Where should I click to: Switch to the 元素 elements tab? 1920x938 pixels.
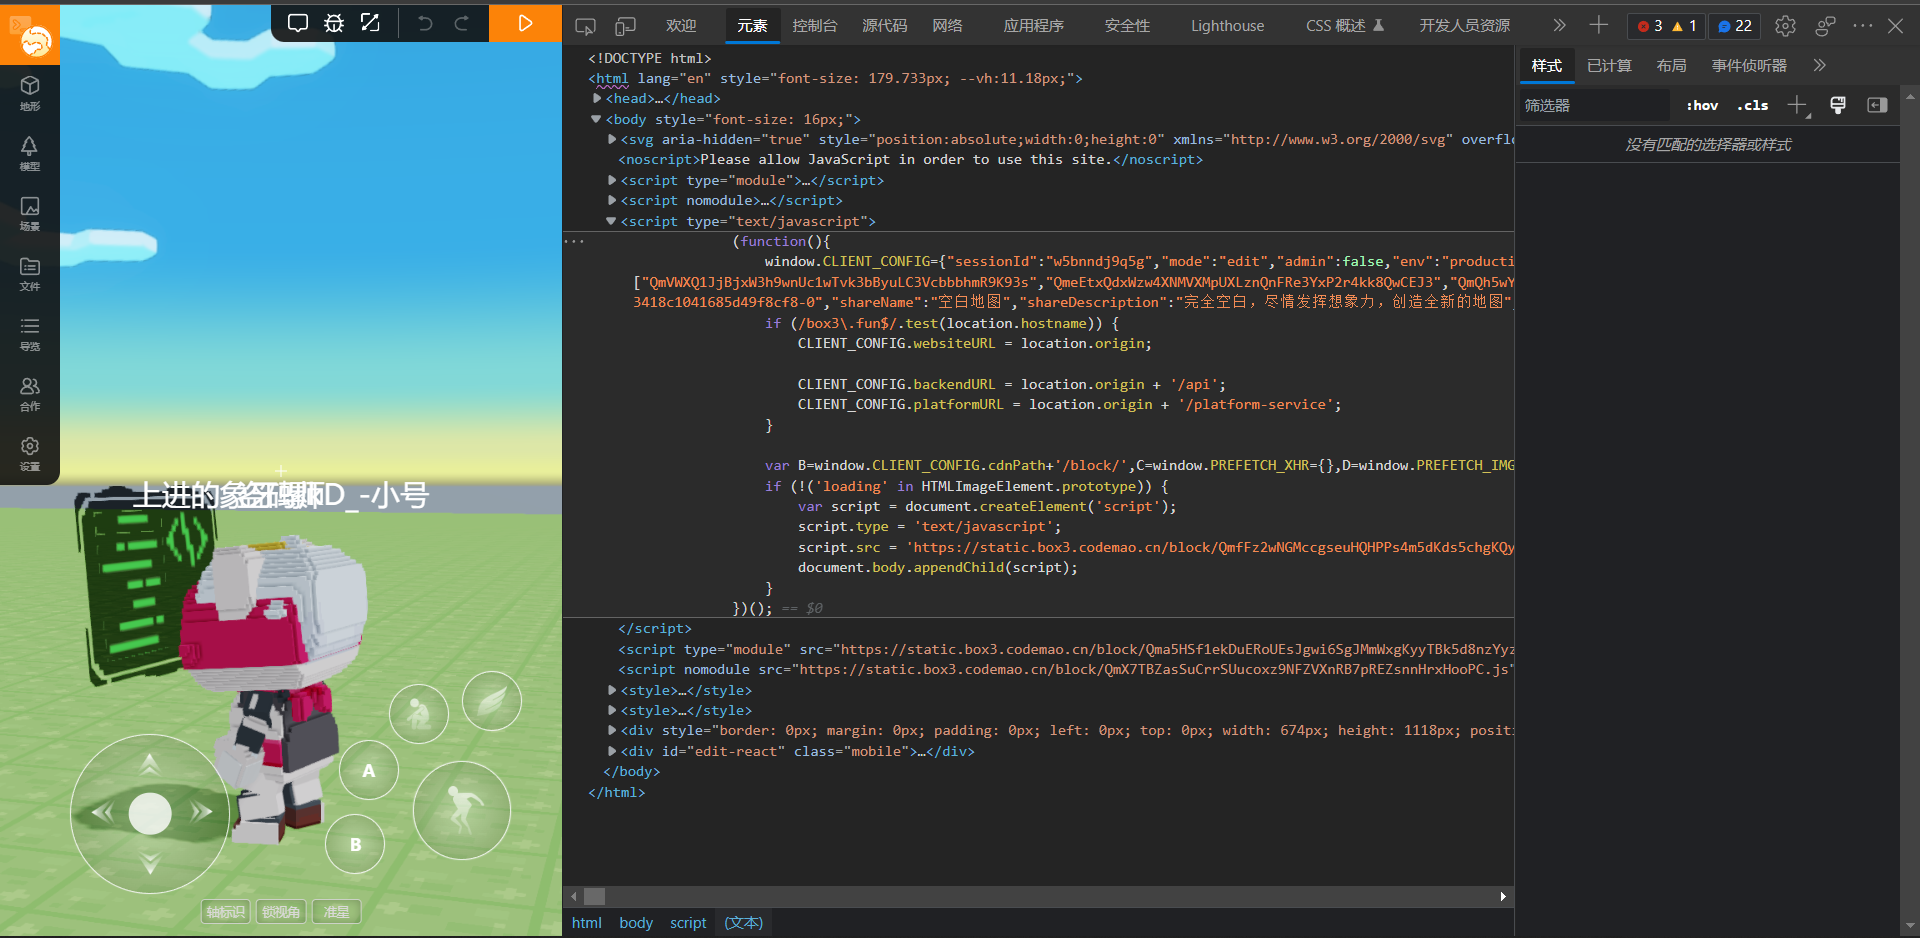pos(752,26)
